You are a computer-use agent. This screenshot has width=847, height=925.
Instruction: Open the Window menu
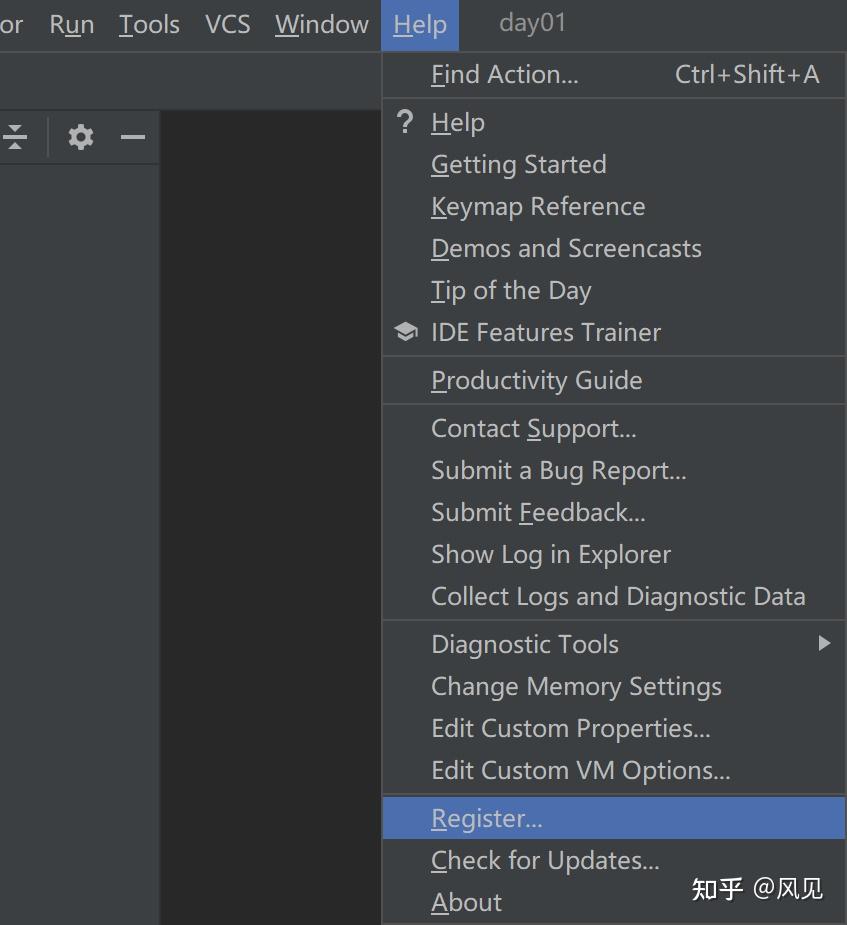[x=321, y=25]
